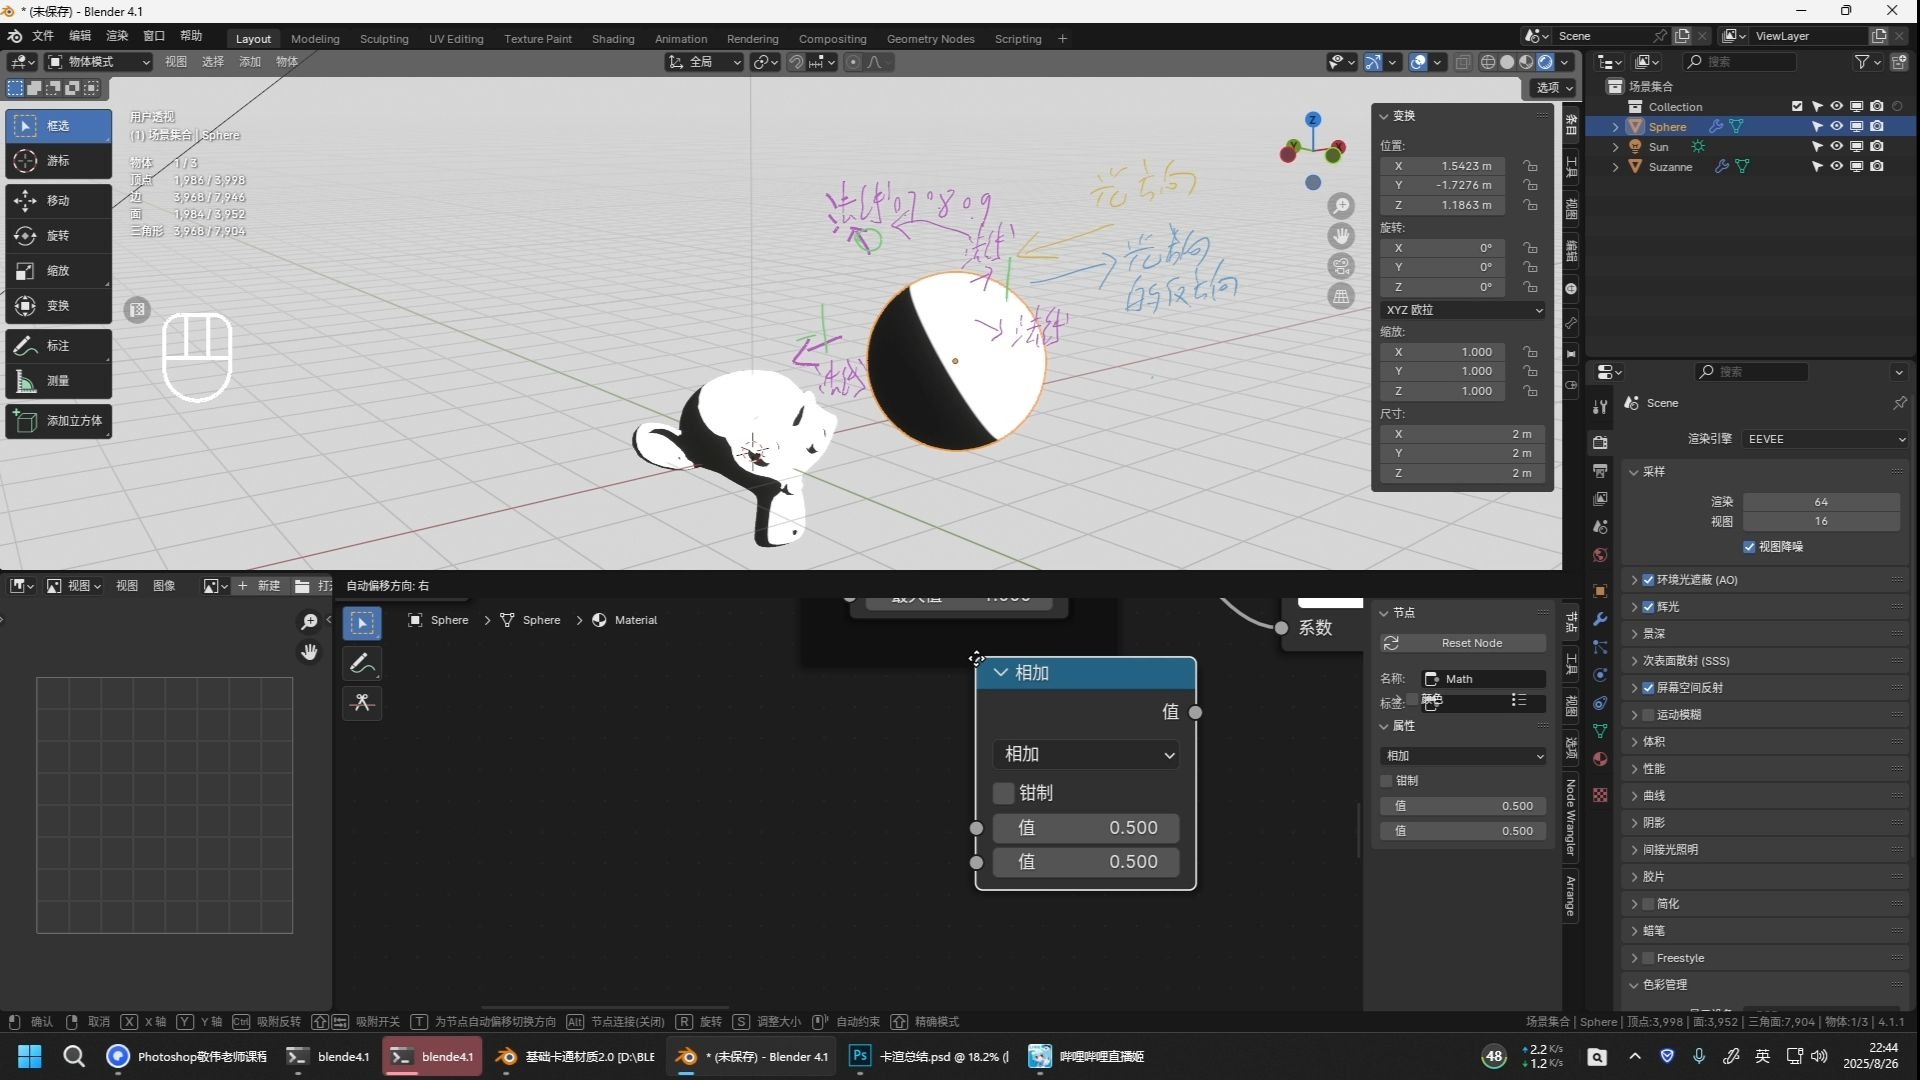This screenshot has width=1920, height=1080.
Task: Open the Render properties tab icon
Action: 1600,442
